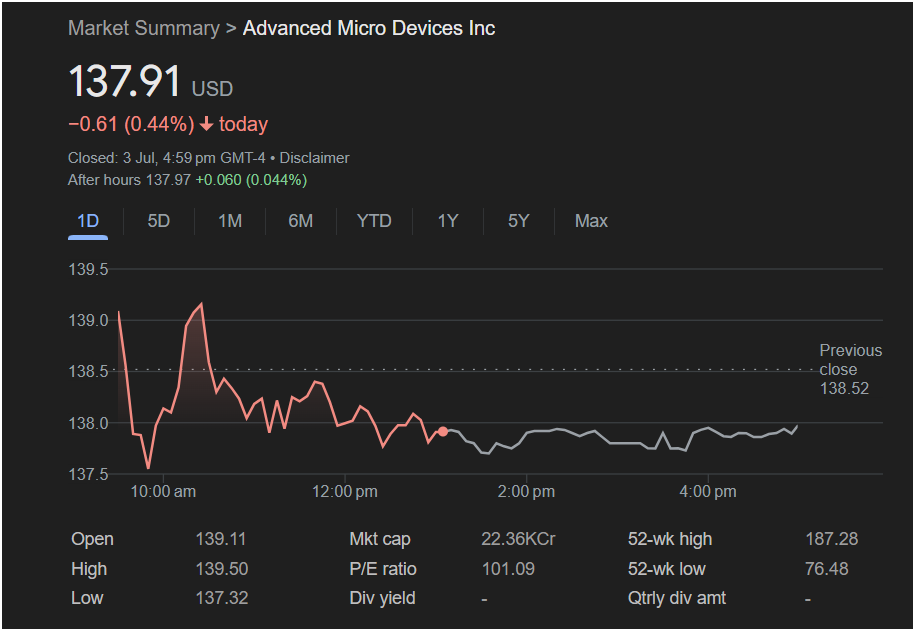Screen dimensions: 915x631
Task: Click the 138.5 y-axis label
Action: pos(88,371)
